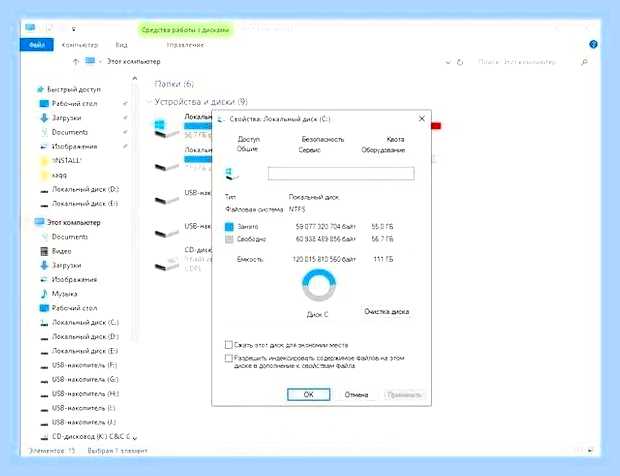The width and height of the screenshot is (620, 476).
Task: Click the disk label text field
Action: 341,174
